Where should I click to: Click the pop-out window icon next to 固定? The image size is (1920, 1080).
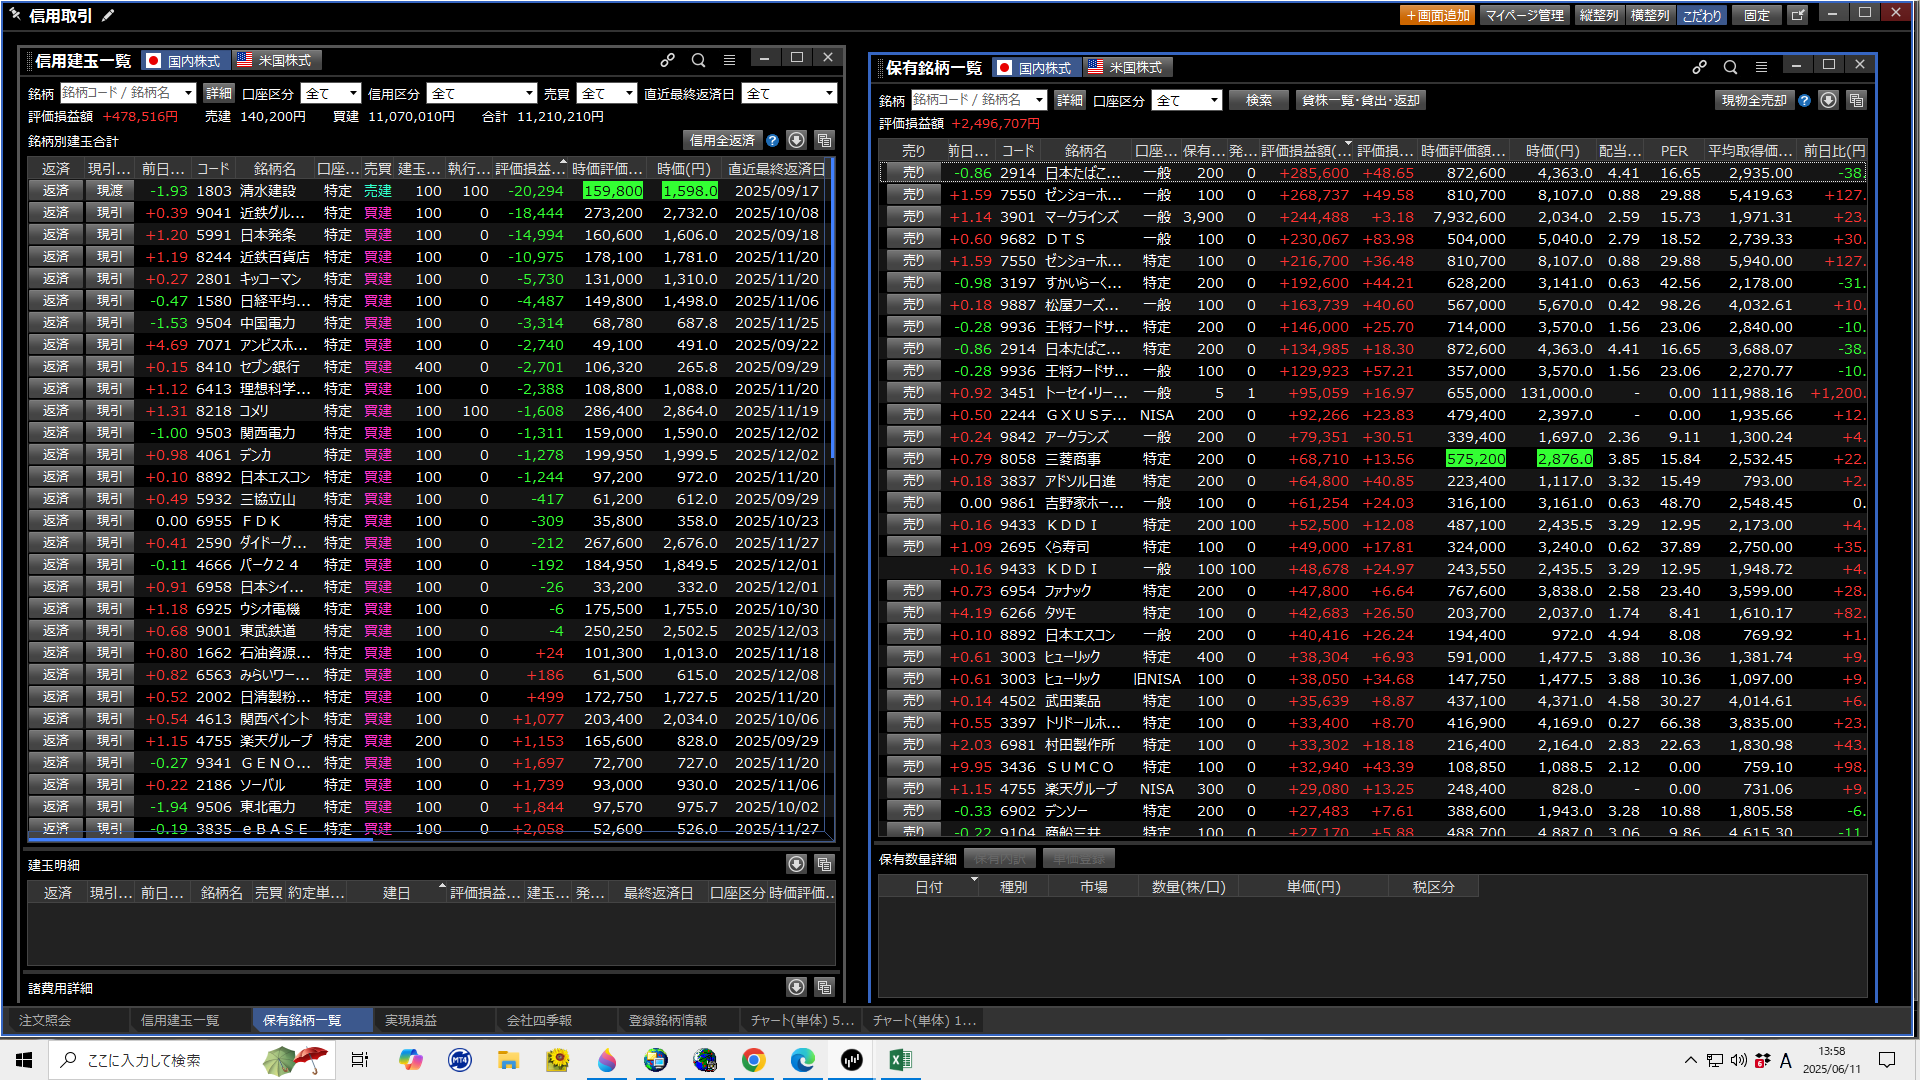[1797, 15]
